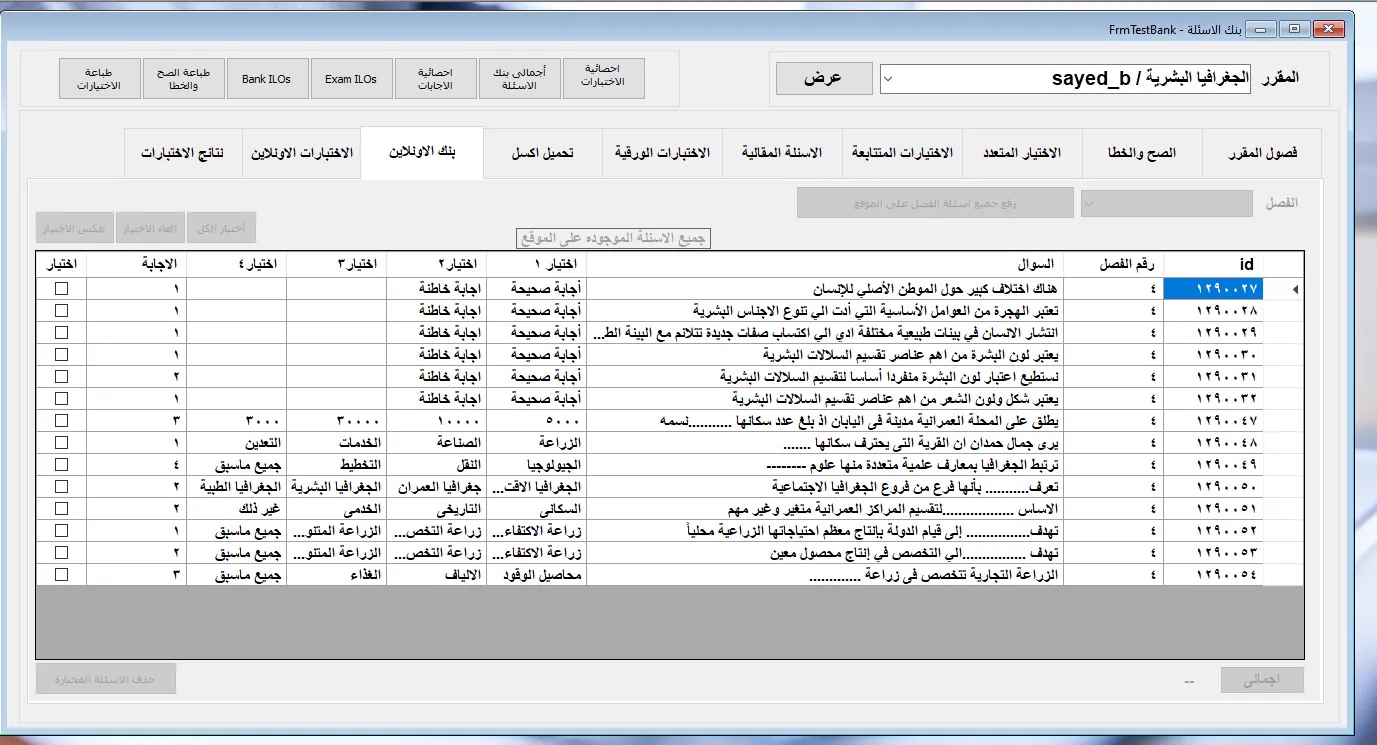Click the عكس الاختيار button
Image resolution: width=1377 pixels, height=745 pixels.
74,228
